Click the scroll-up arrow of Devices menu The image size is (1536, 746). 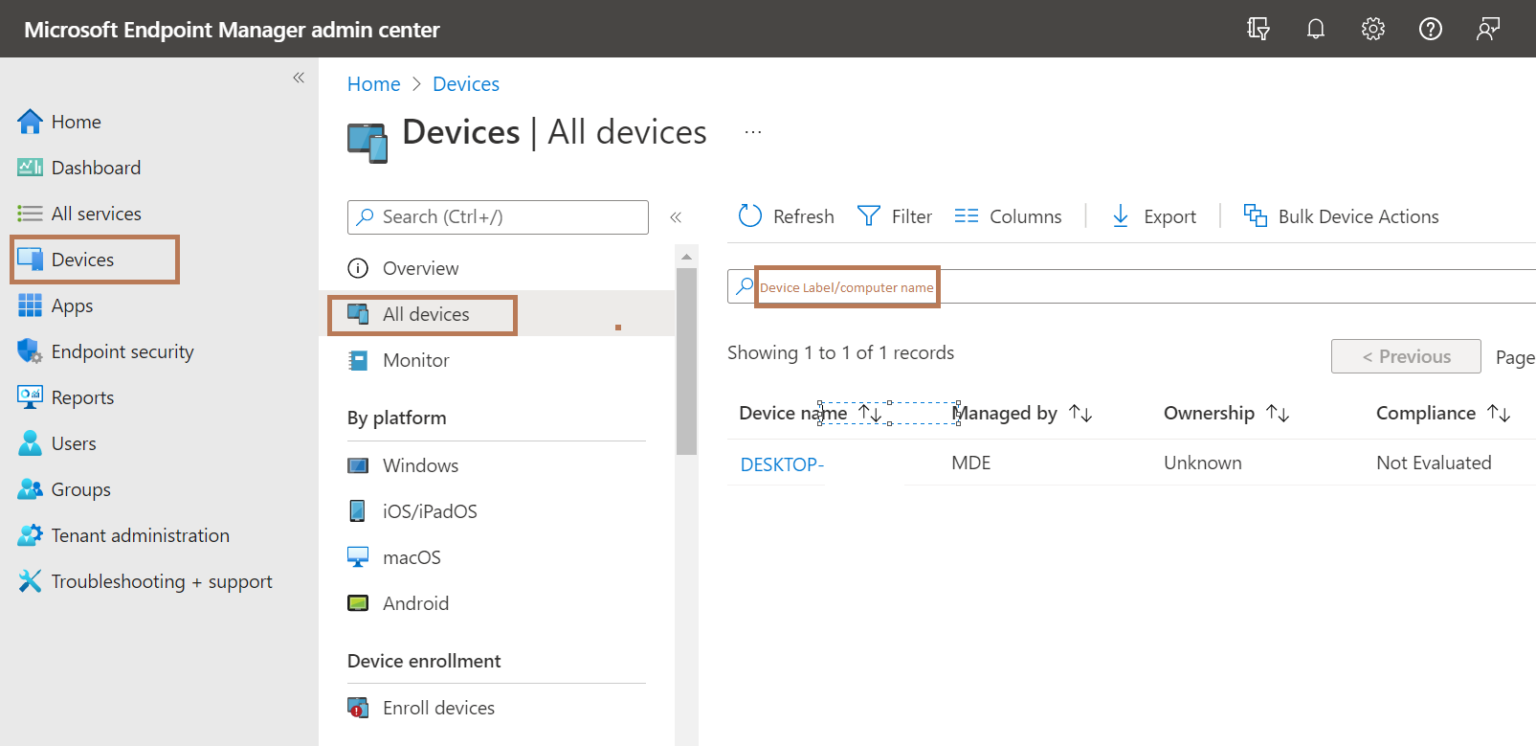click(686, 256)
